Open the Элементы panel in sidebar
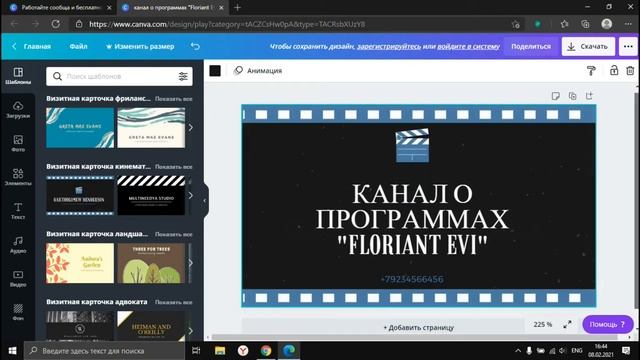This screenshot has height=360, width=640. point(18,177)
